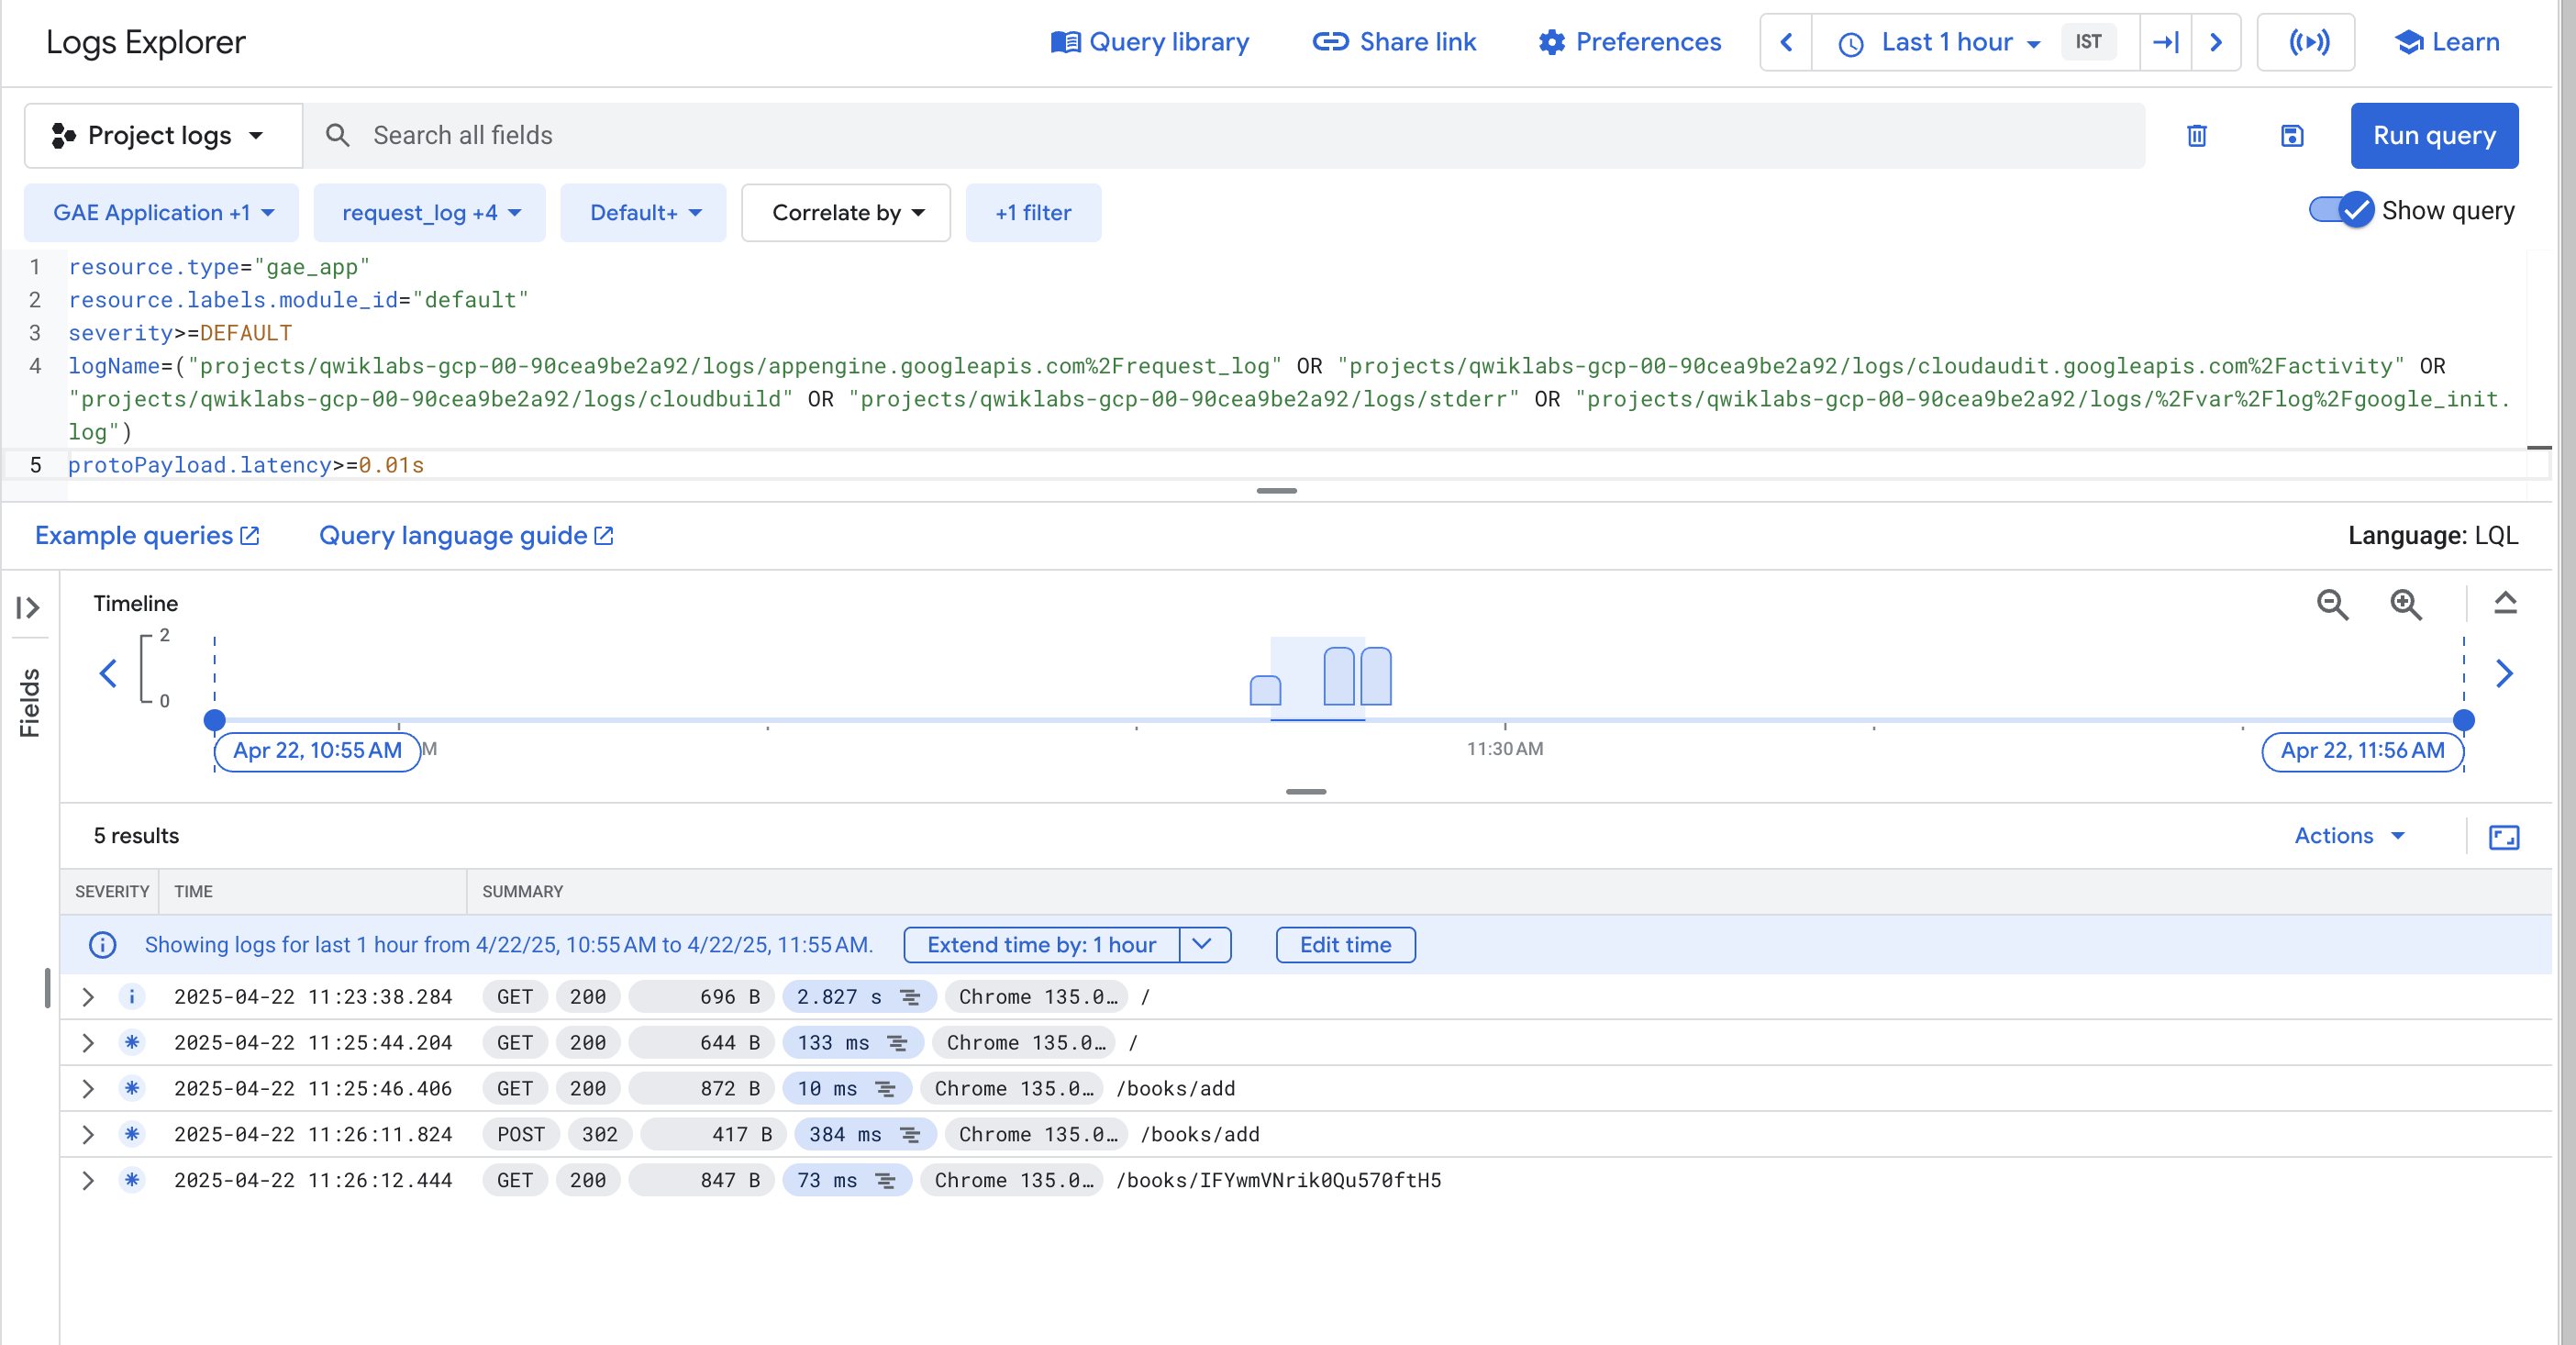Expand the 11:23:38.284 log entry
This screenshot has height=1345, width=2576.
(x=88, y=997)
